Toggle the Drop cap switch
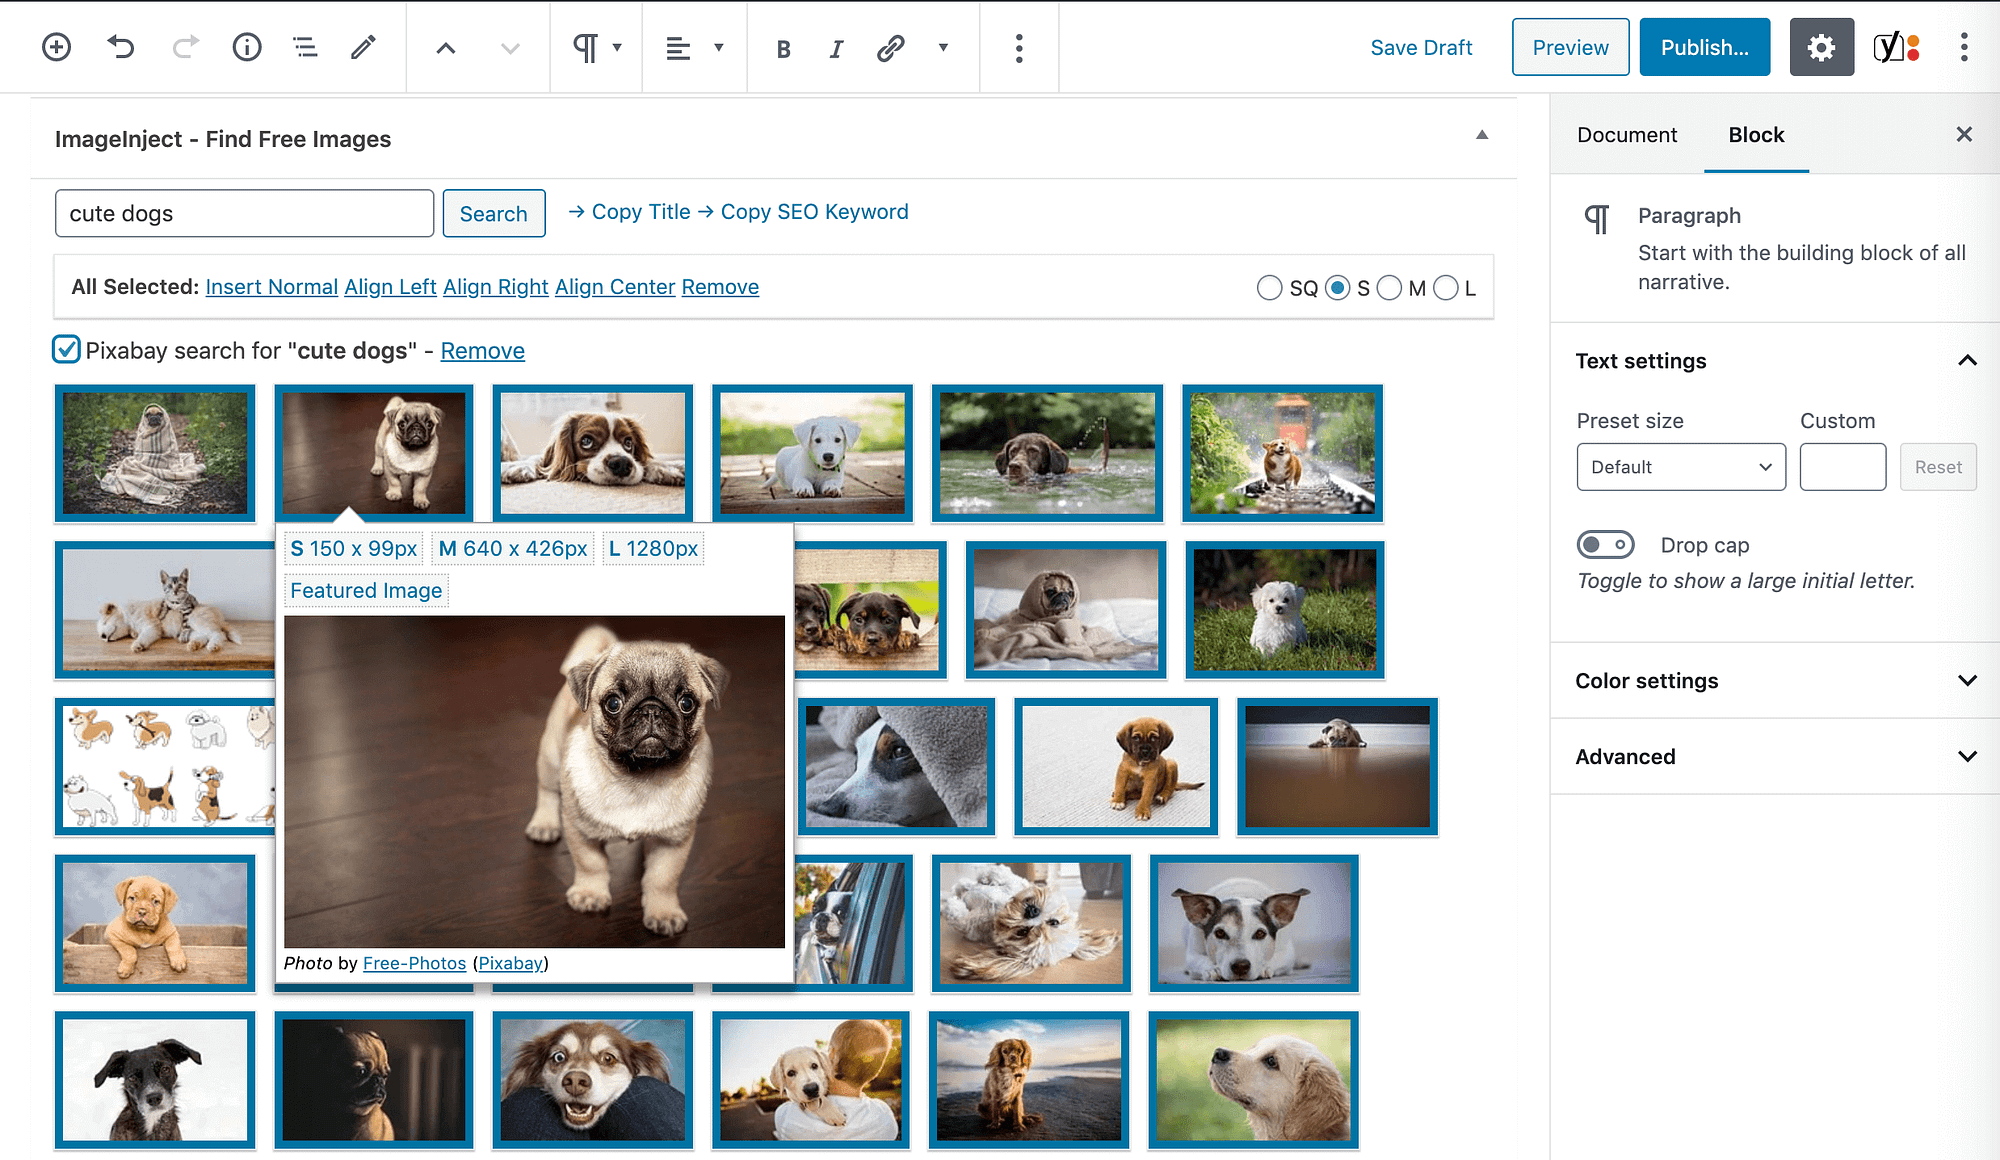The width and height of the screenshot is (2000, 1160). 1604,543
